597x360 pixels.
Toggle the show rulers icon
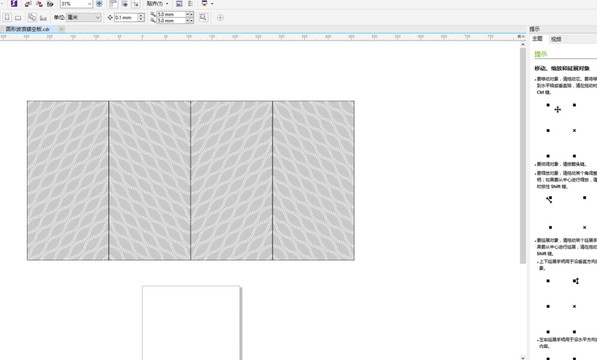tap(113, 4)
